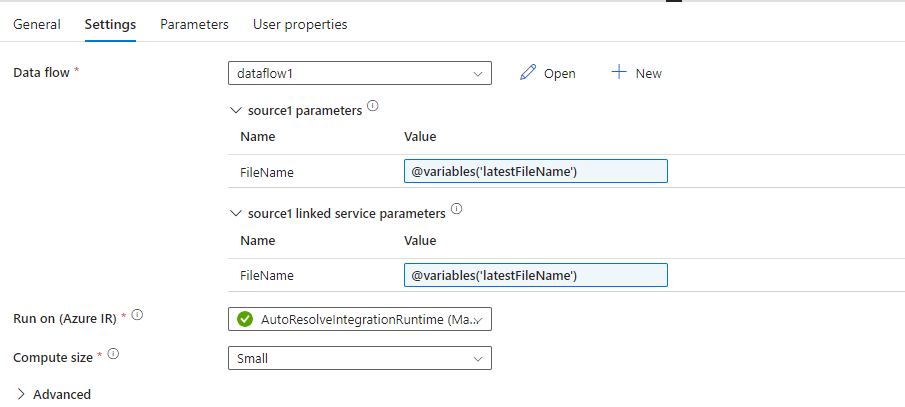Switch to the General tab
905x407 pixels.
[x=37, y=24]
